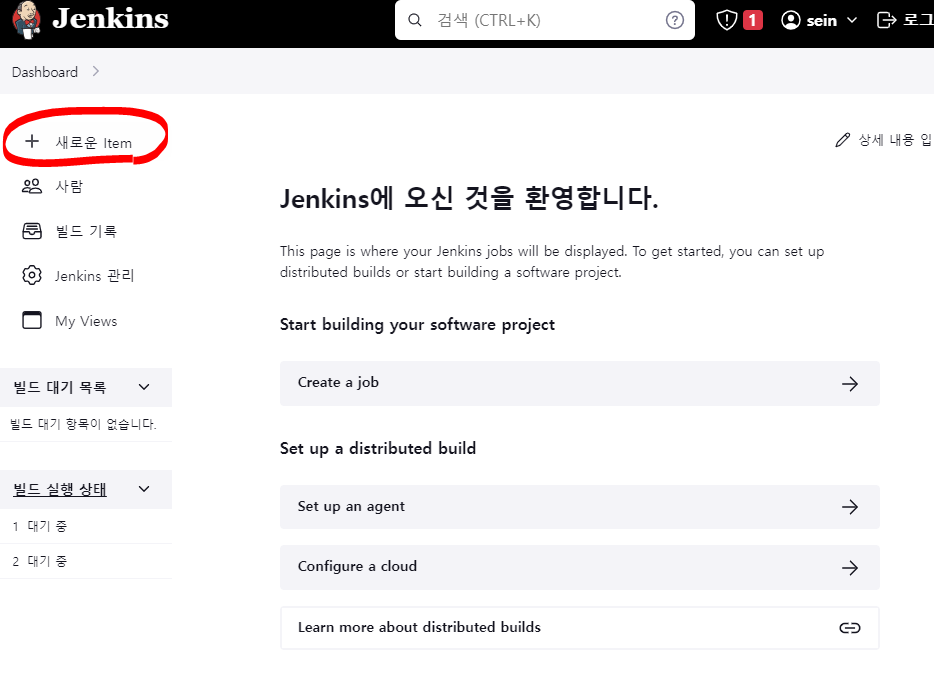This screenshot has height=674, width=934.
Task: Expand the dropdown arrow next to sein
Action: [852, 20]
